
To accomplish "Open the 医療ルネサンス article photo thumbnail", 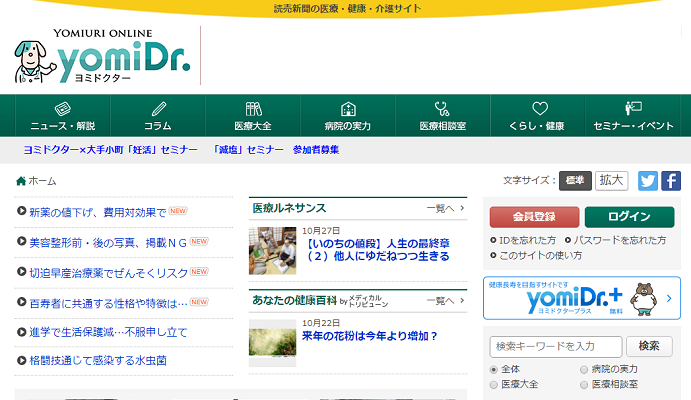I will tap(272, 251).
